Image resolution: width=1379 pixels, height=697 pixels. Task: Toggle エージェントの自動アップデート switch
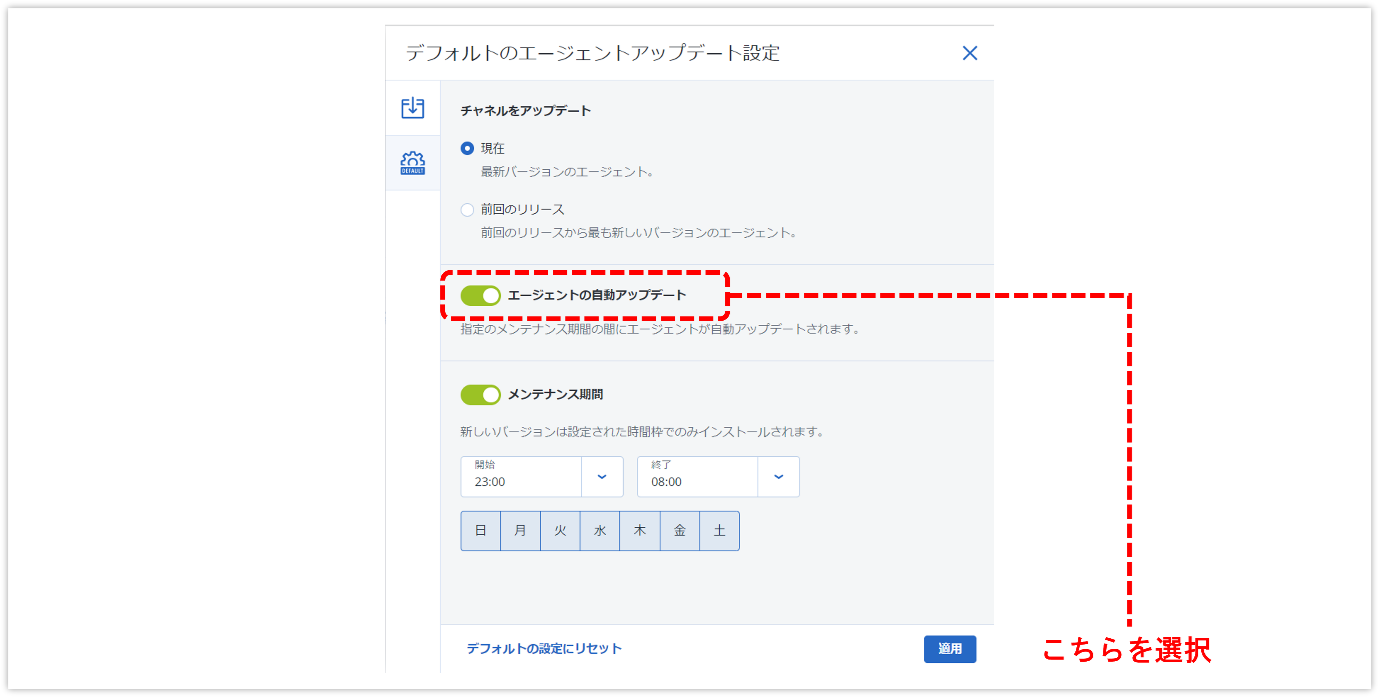coord(480,295)
